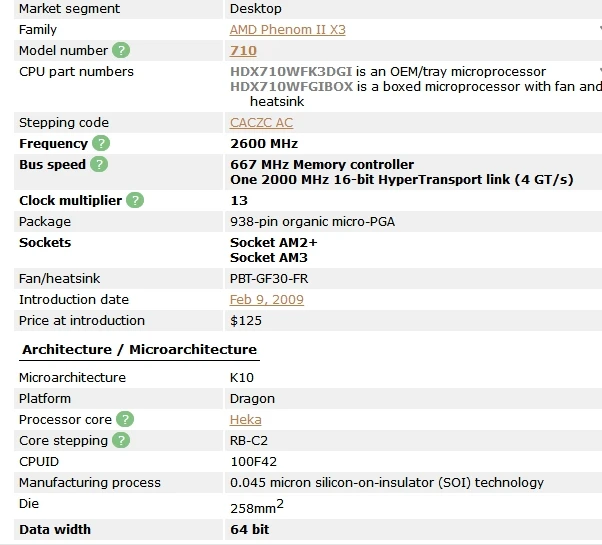Click the Family row label
The height and width of the screenshot is (545, 602).
click(38, 30)
